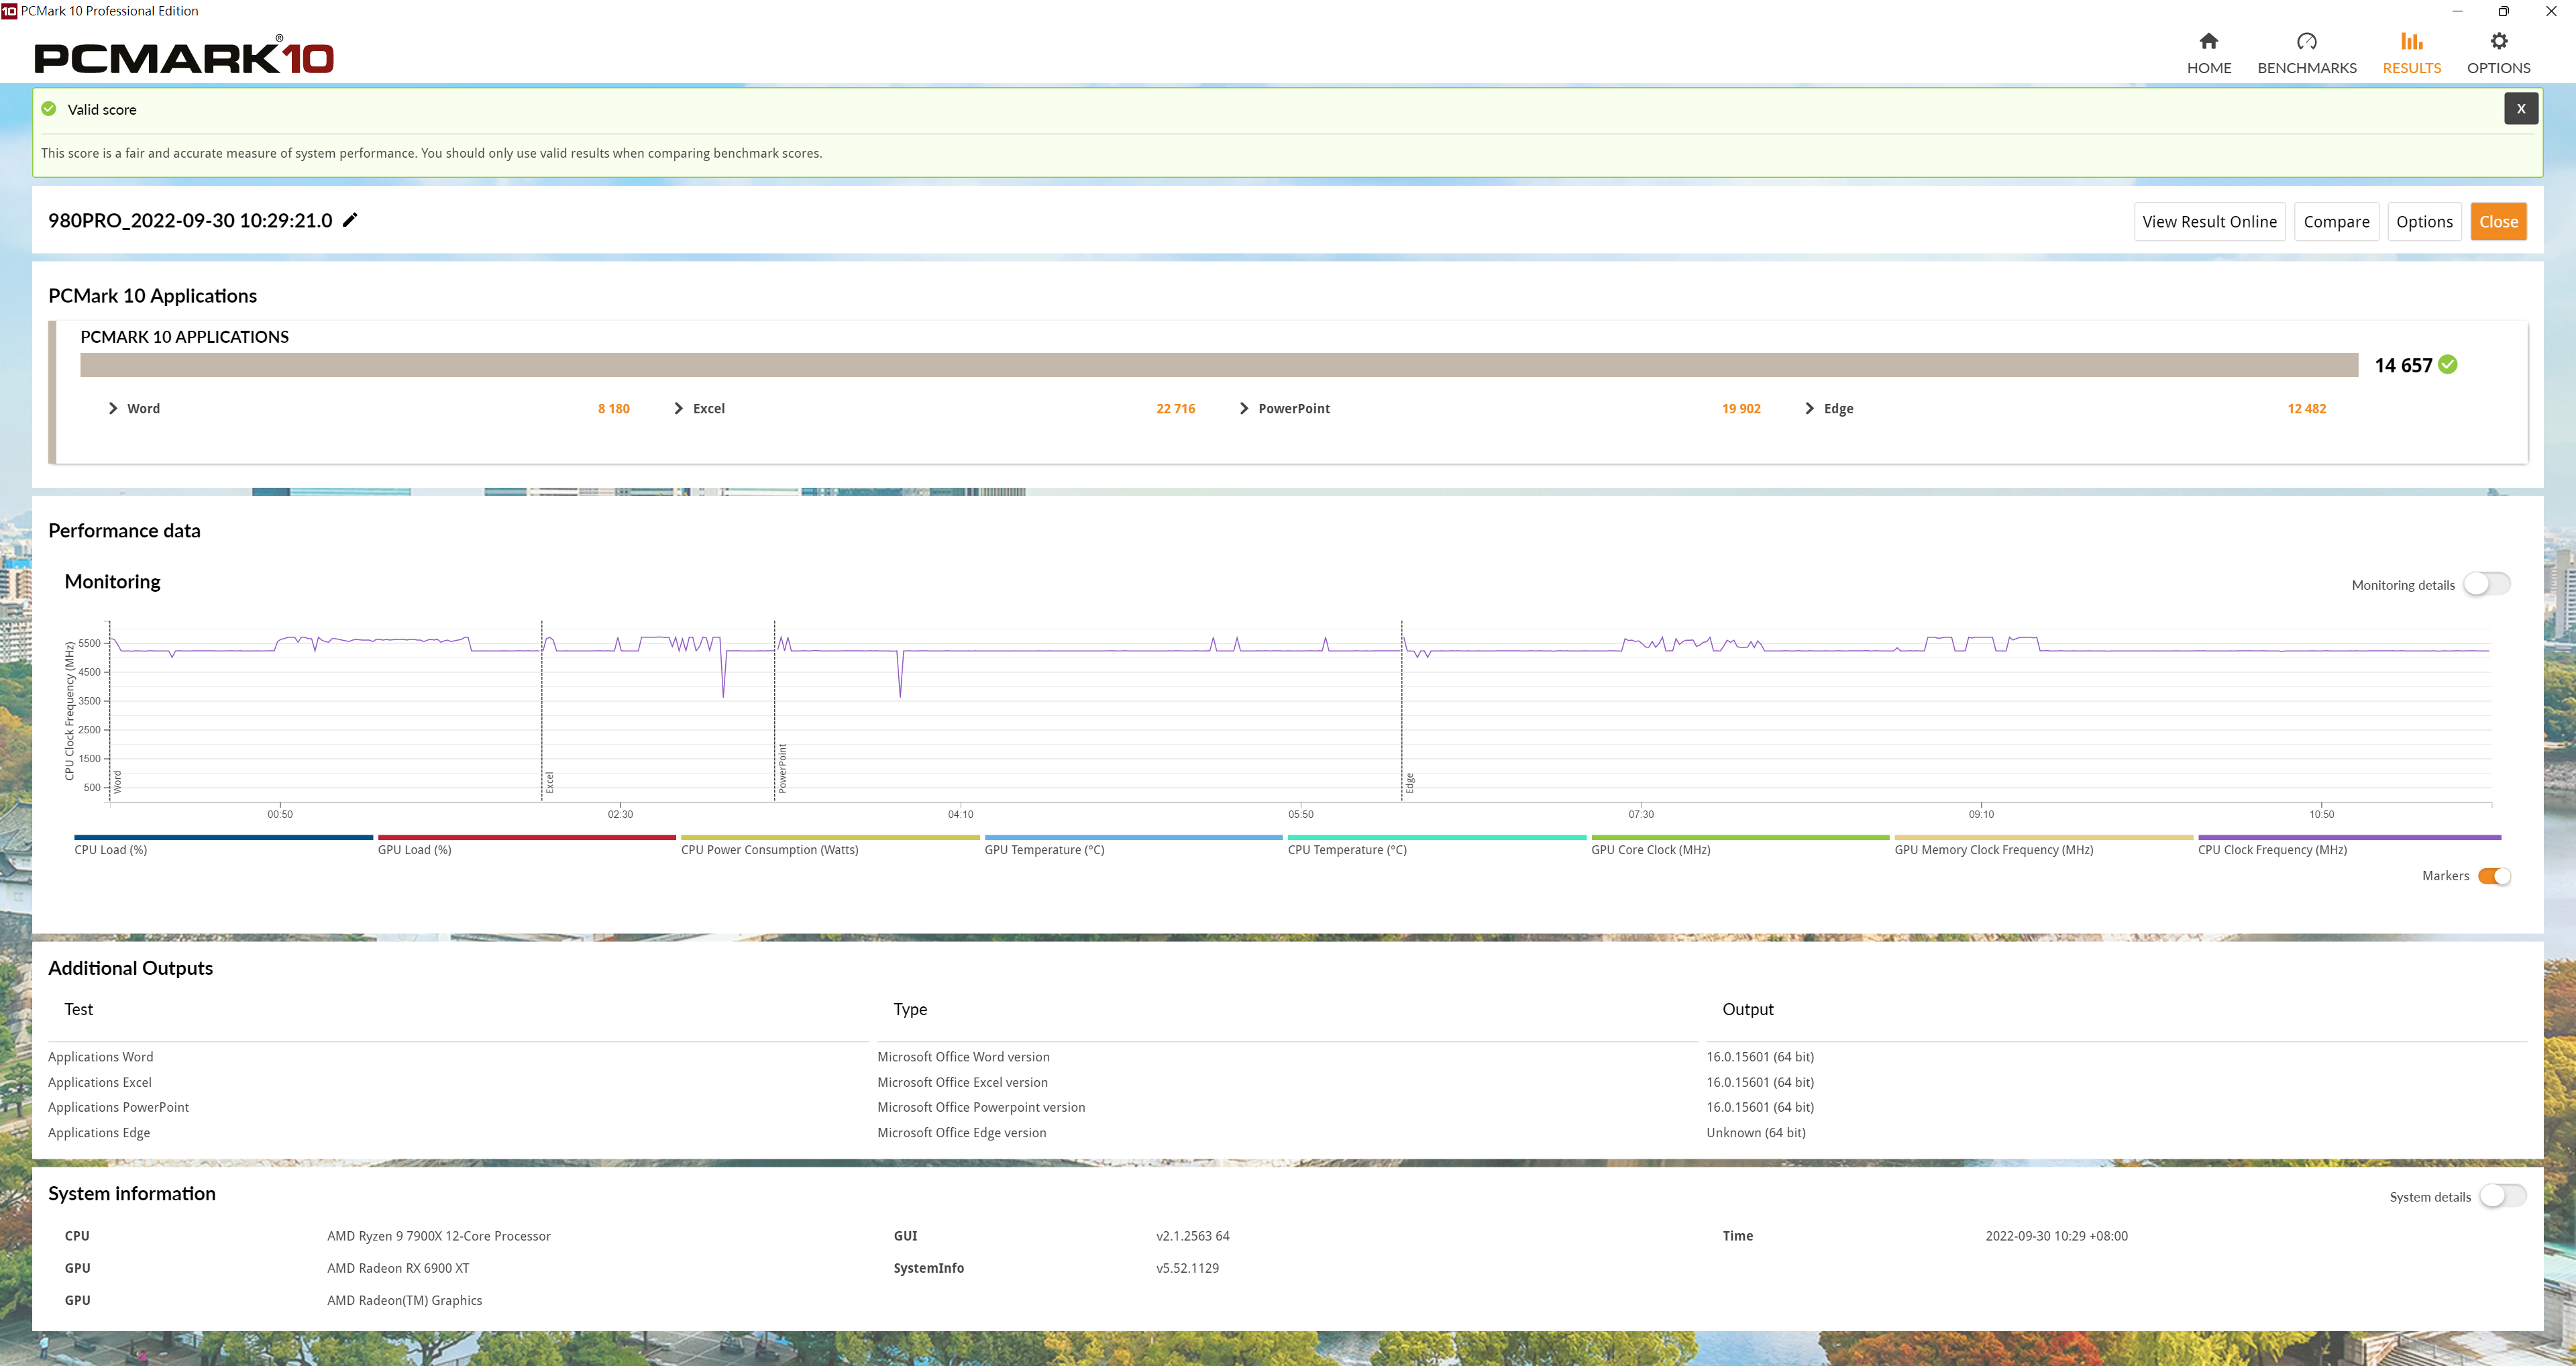2576x1366 pixels.
Task: Click the Excel score 22 716
Action: point(1175,408)
